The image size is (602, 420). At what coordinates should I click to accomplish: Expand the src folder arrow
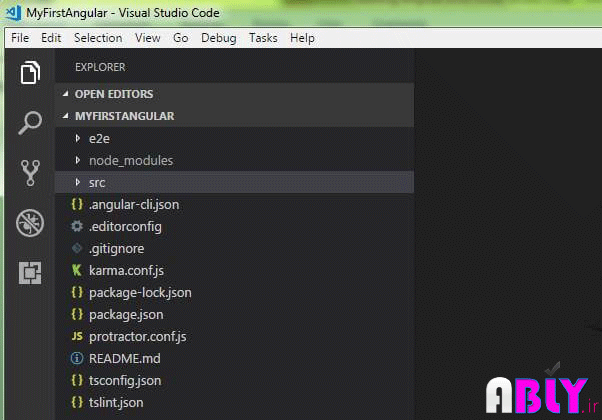pyautogui.click(x=78, y=182)
